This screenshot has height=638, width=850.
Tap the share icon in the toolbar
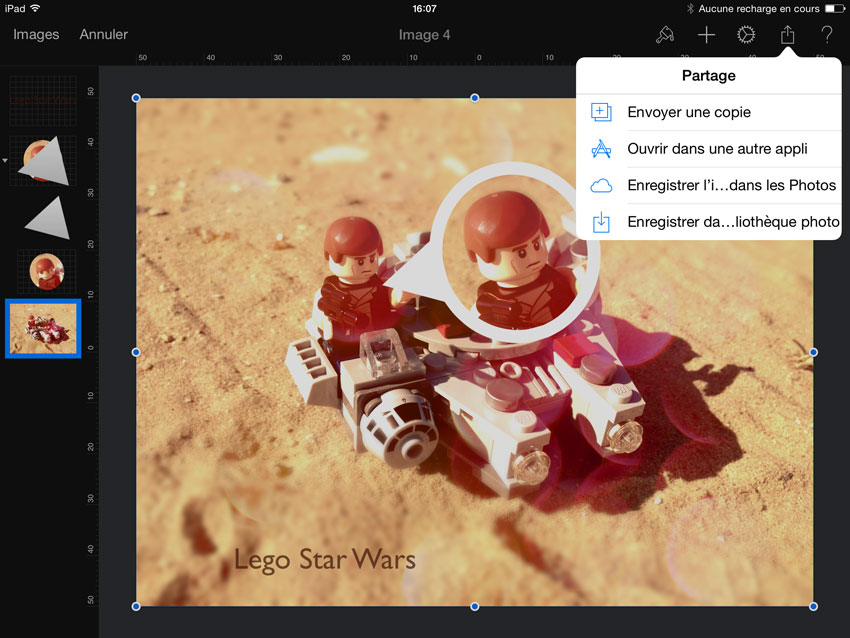point(787,35)
